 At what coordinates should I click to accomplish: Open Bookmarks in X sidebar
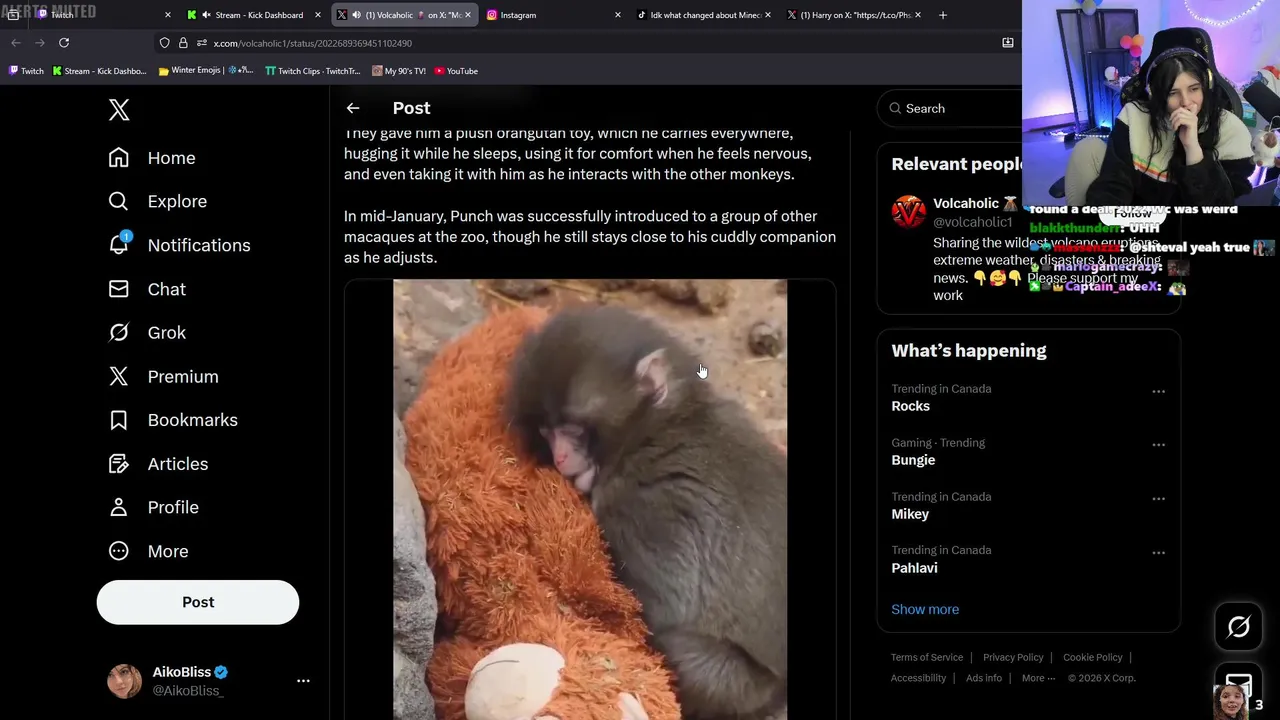coord(173,420)
